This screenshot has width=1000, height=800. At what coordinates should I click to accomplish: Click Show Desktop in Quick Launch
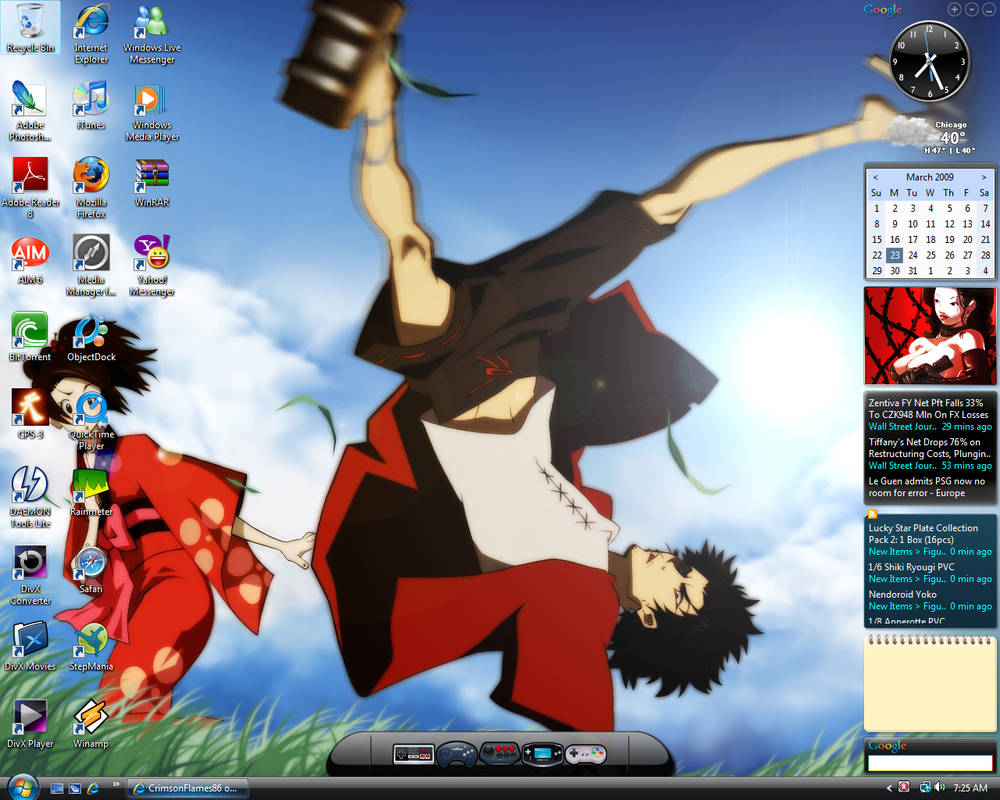[x=57, y=789]
